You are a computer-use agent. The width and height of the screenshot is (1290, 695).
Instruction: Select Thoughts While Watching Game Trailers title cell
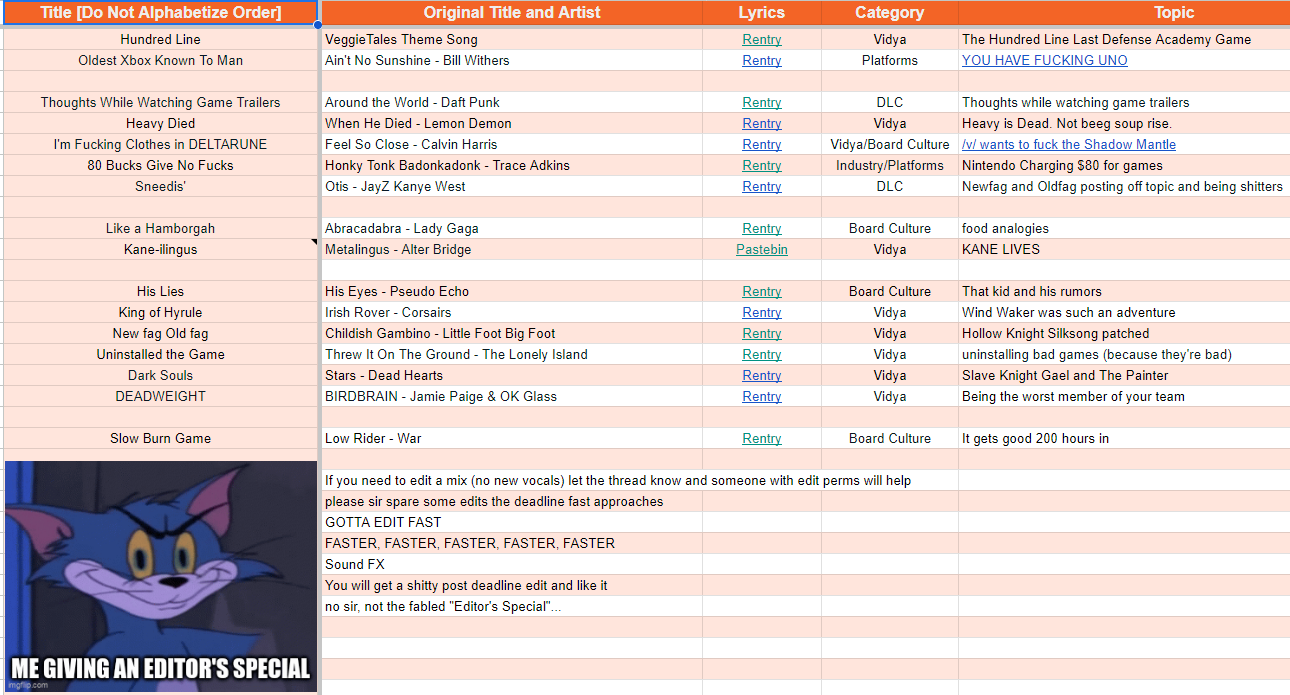[160, 103]
